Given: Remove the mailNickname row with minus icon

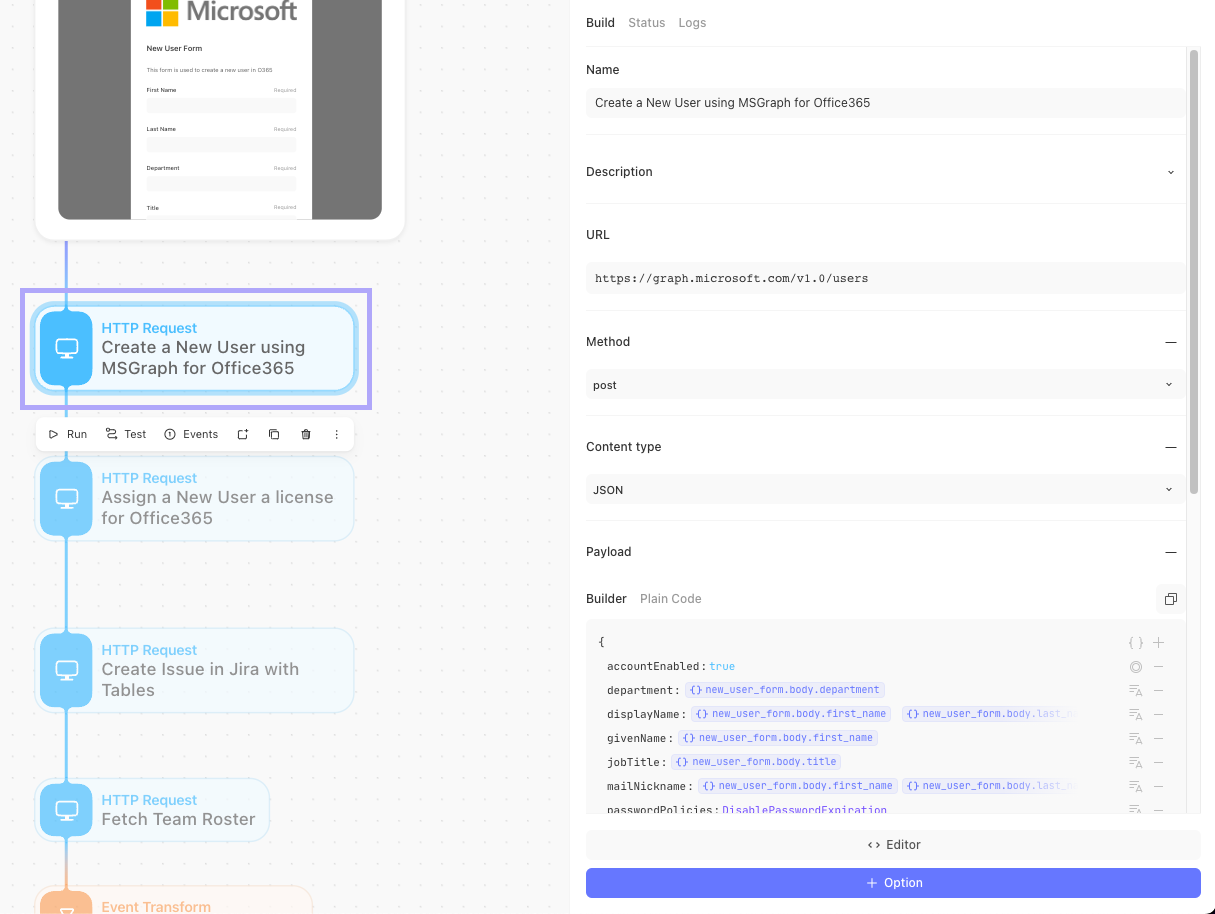Looking at the screenshot, I should (1158, 786).
